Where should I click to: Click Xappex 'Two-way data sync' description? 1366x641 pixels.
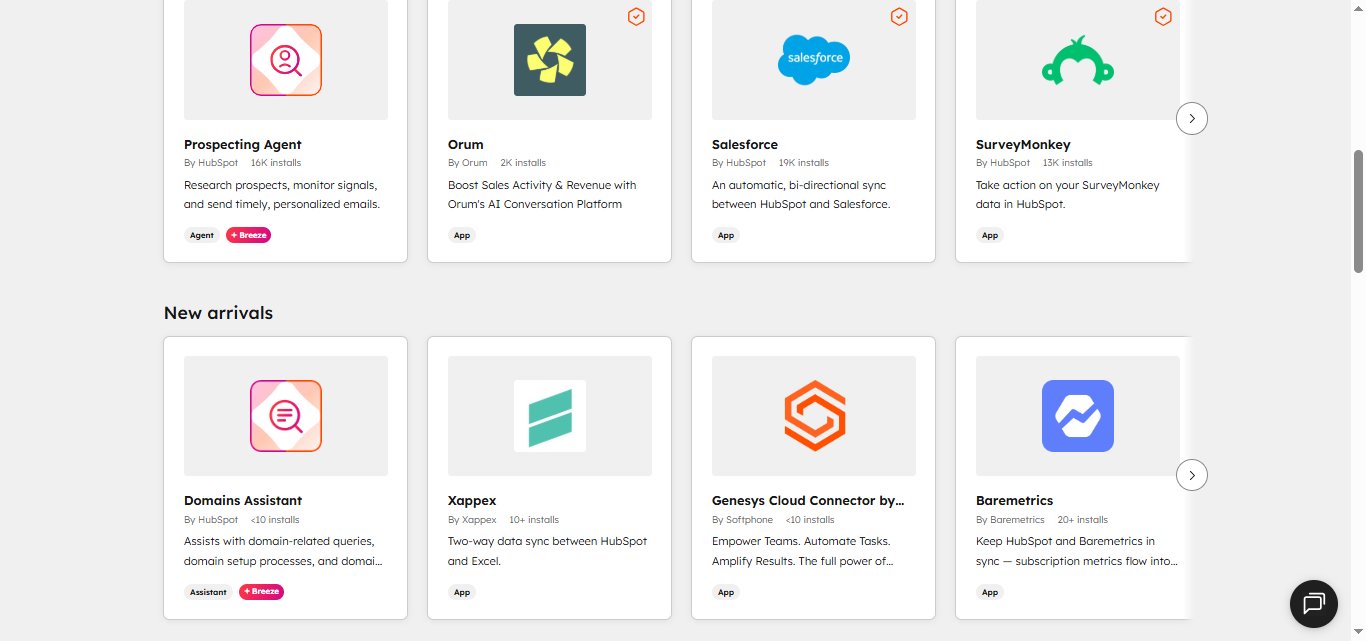pyautogui.click(x=547, y=551)
